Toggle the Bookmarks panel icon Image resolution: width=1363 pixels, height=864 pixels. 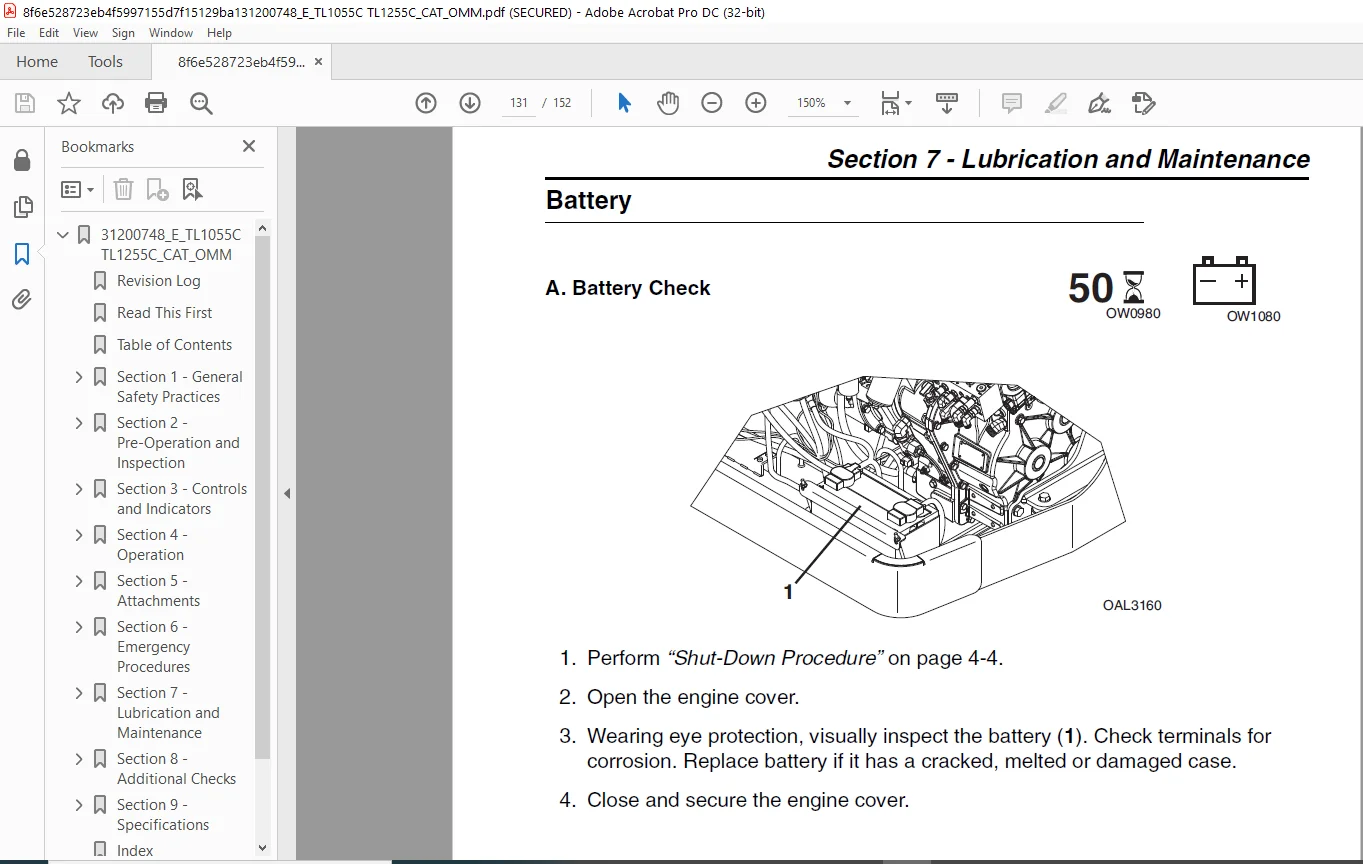[x=22, y=254]
